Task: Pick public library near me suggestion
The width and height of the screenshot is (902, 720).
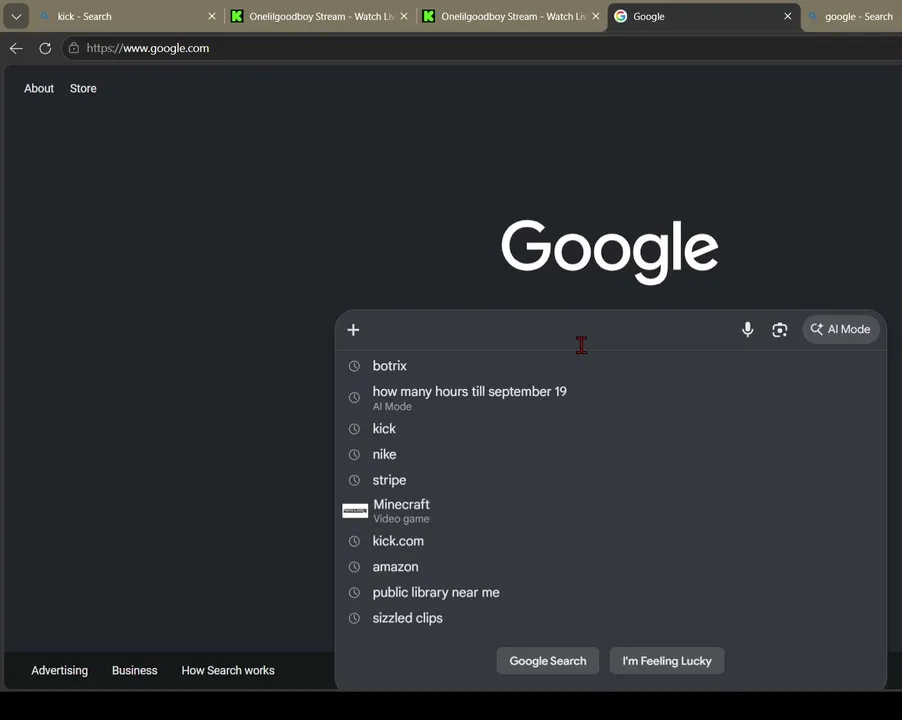Action: click(610, 592)
